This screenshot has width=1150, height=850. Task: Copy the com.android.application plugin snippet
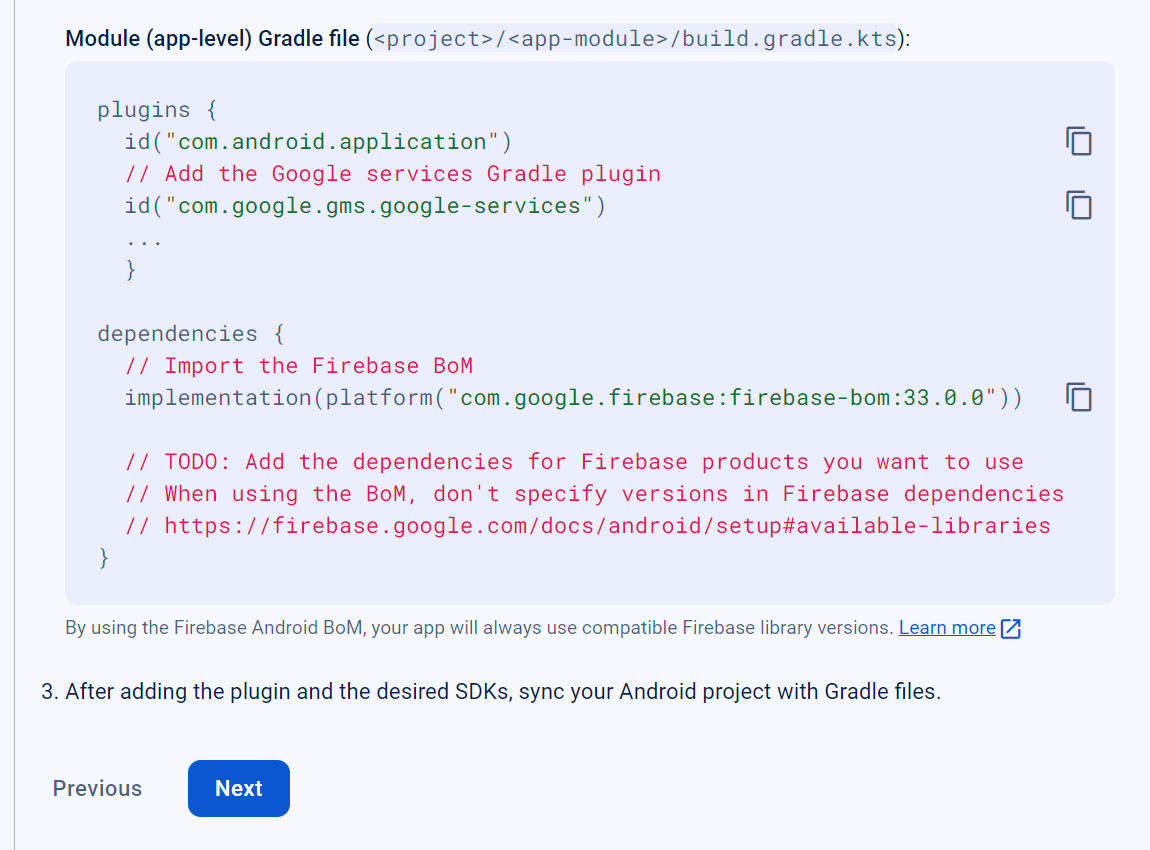[1078, 141]
